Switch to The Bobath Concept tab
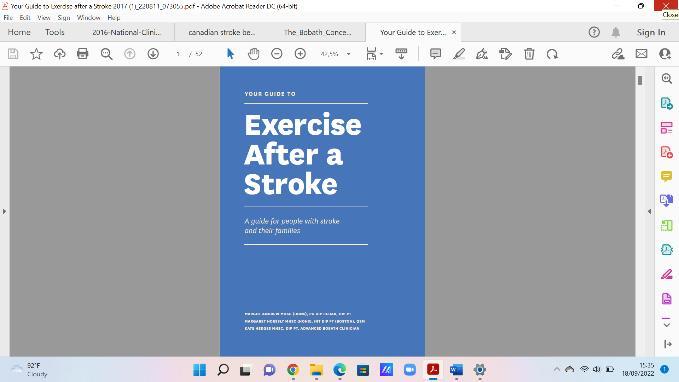 [x=317, y=32]
